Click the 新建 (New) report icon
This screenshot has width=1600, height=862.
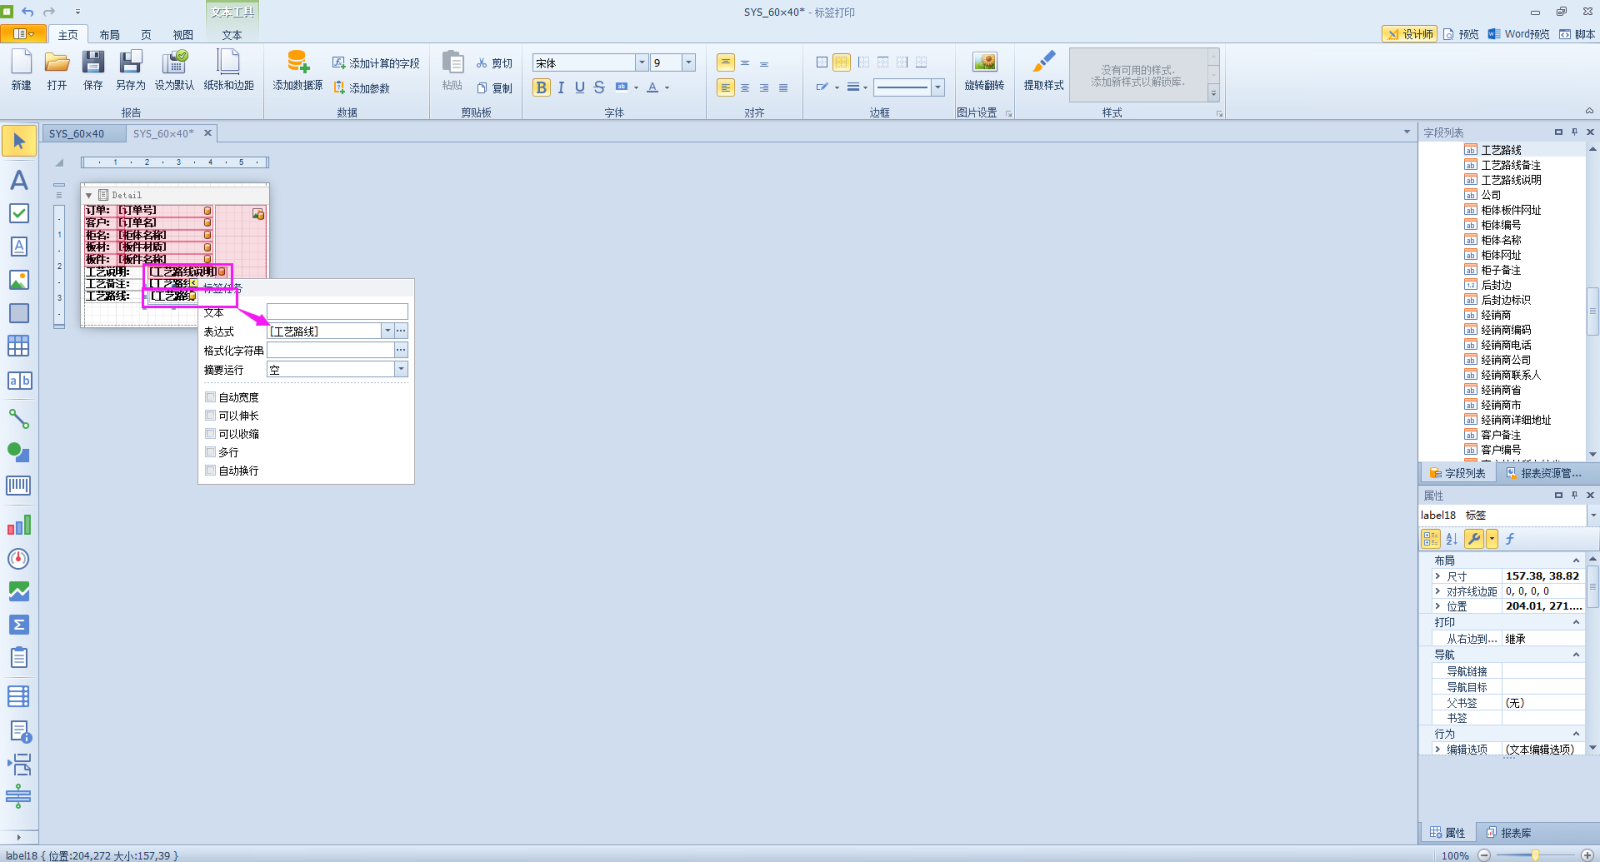click(x=21, y=70)
